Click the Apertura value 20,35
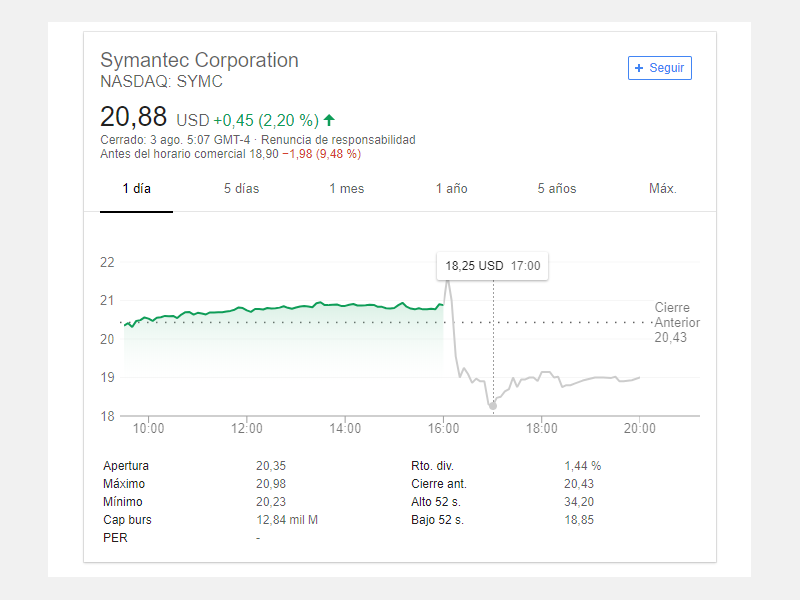Image resolution: width=800 pixels, height=600 pixels. click(x=272, y=466)
